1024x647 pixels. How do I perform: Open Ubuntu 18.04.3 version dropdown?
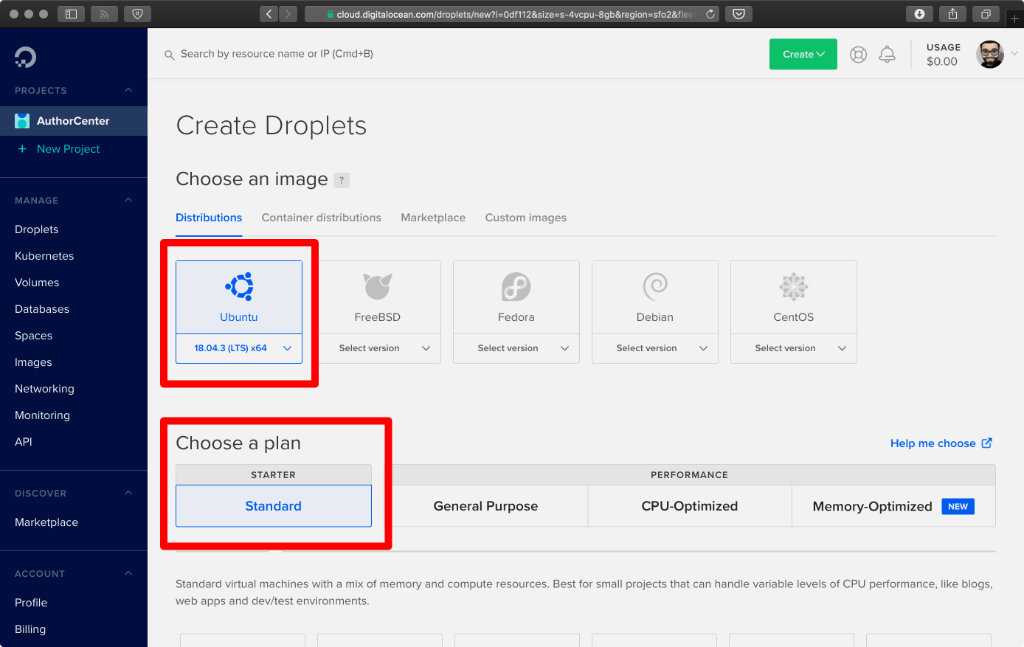[239, 348]
